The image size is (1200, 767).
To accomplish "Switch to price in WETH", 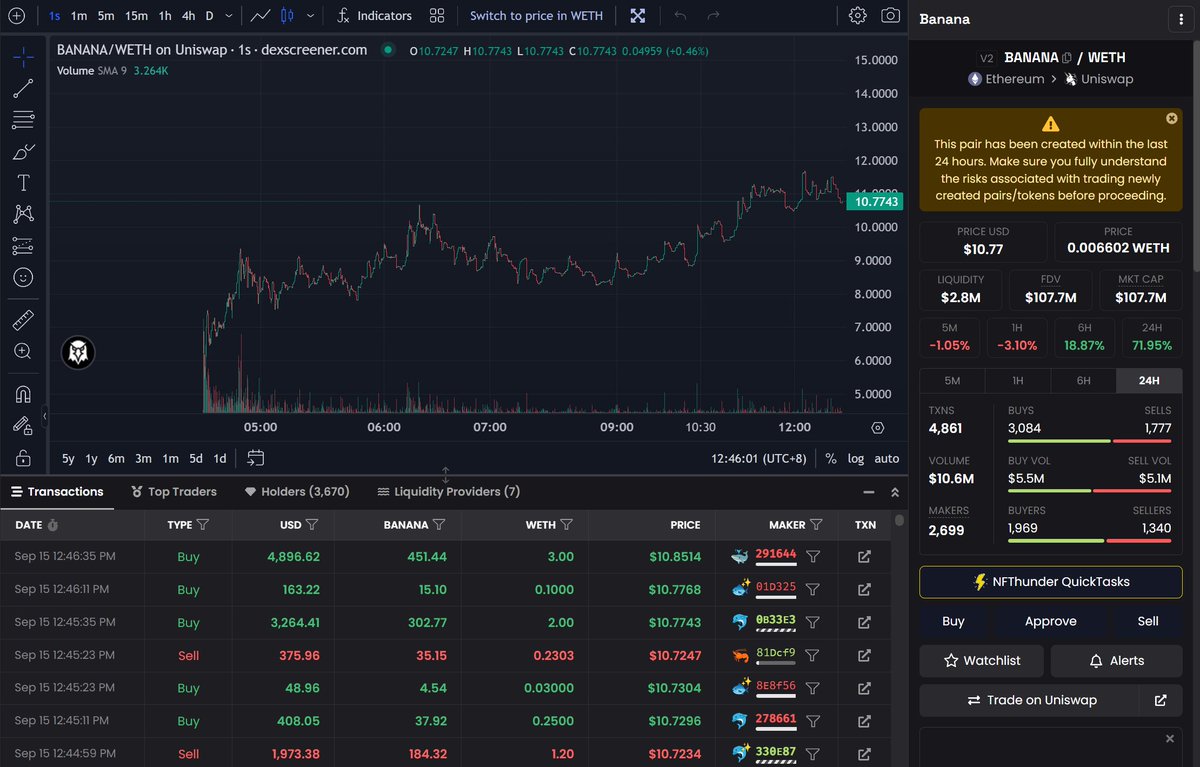I will [536, 16].
